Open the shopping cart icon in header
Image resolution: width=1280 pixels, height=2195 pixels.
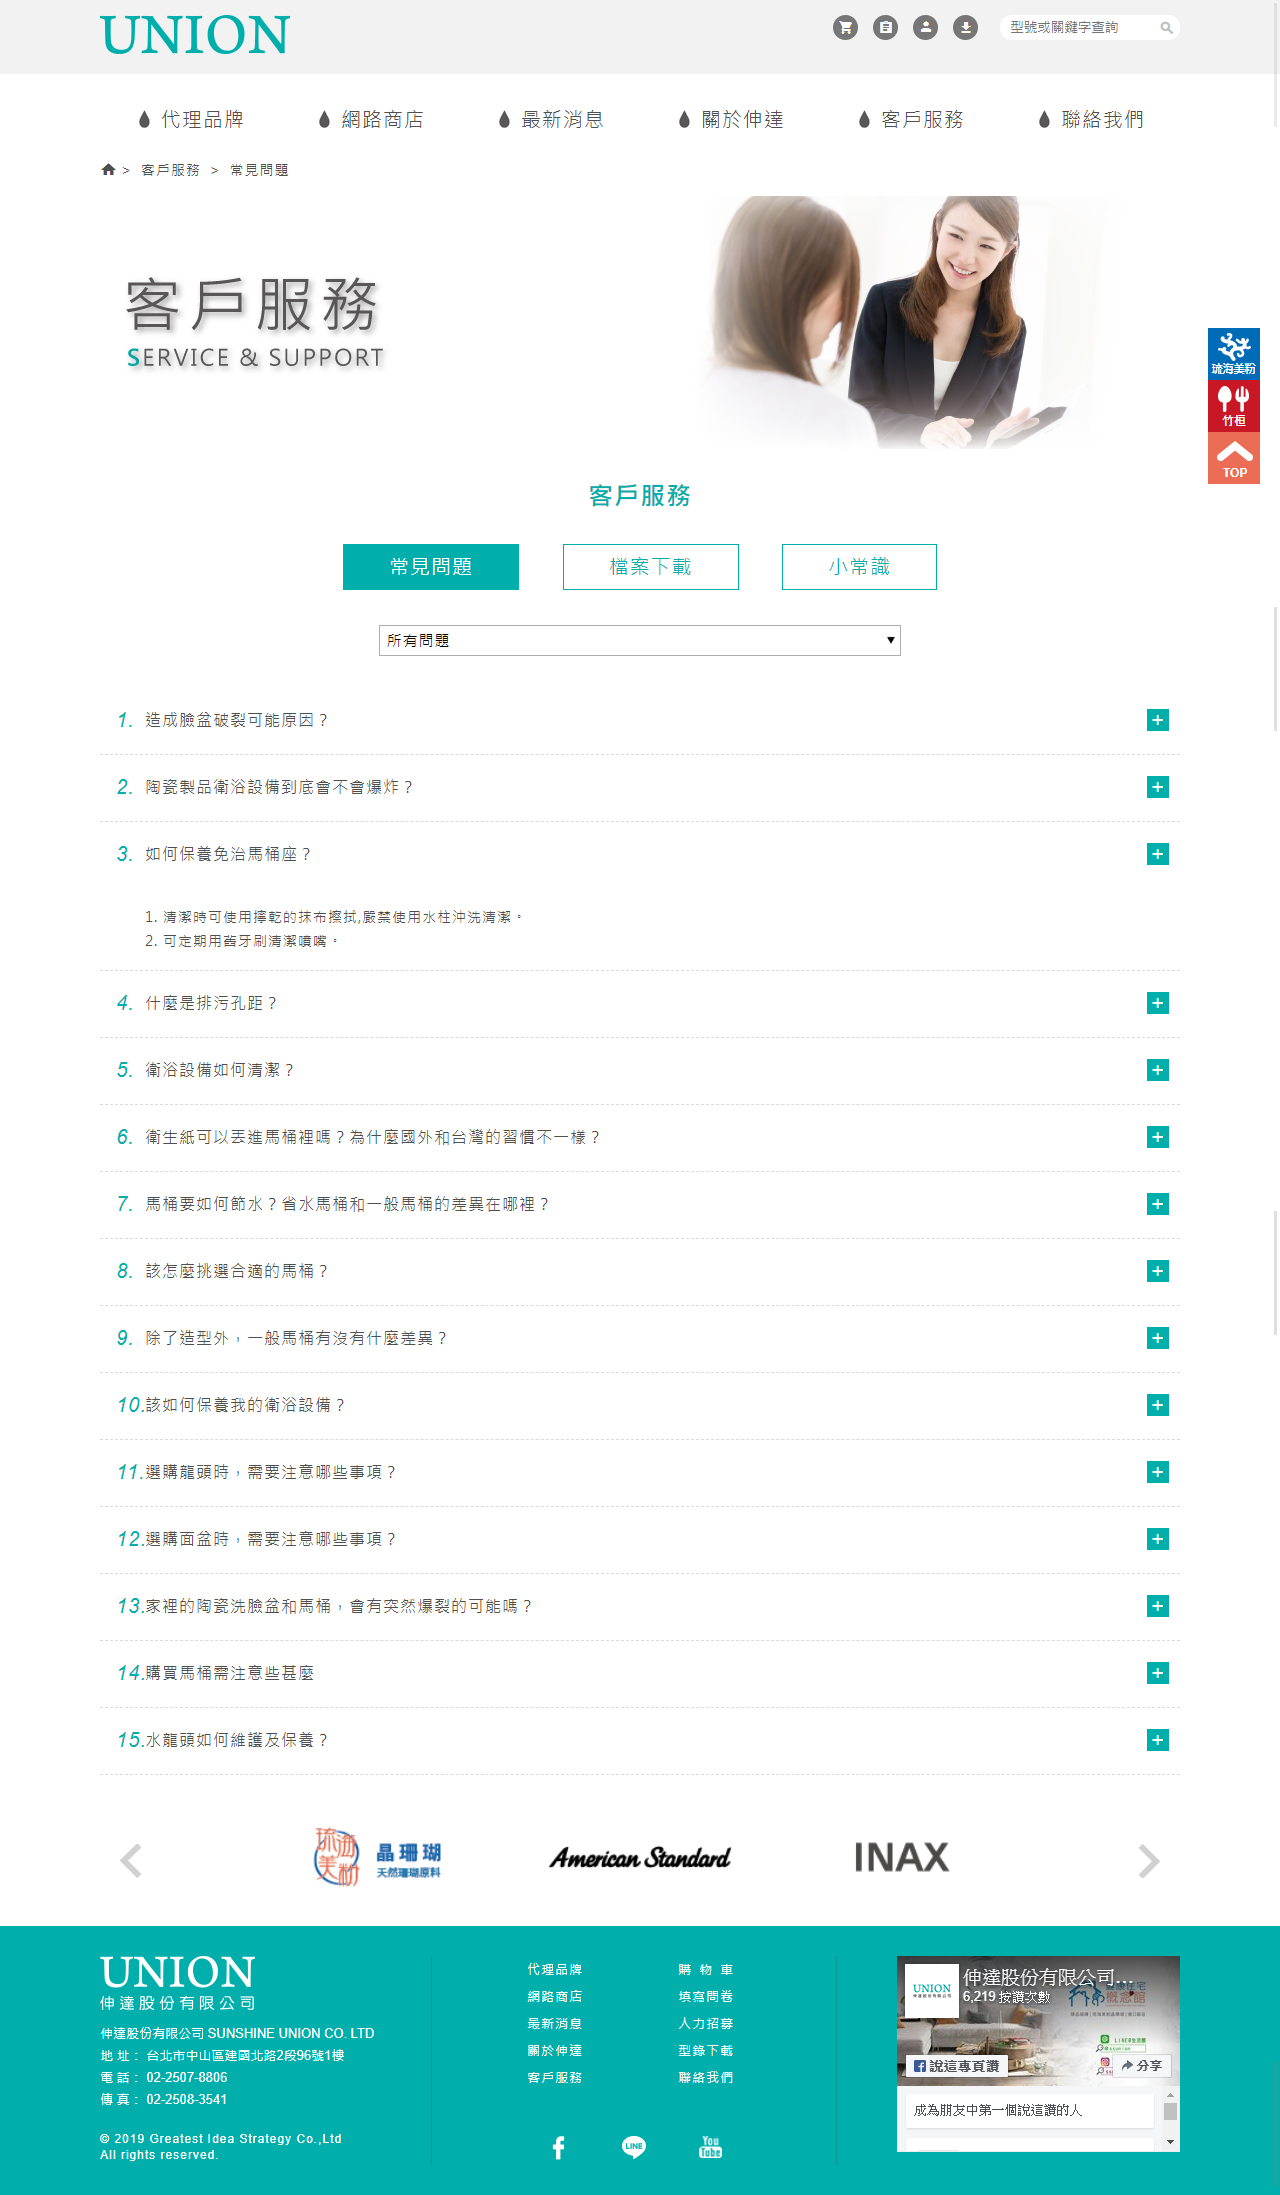(845, 27)
